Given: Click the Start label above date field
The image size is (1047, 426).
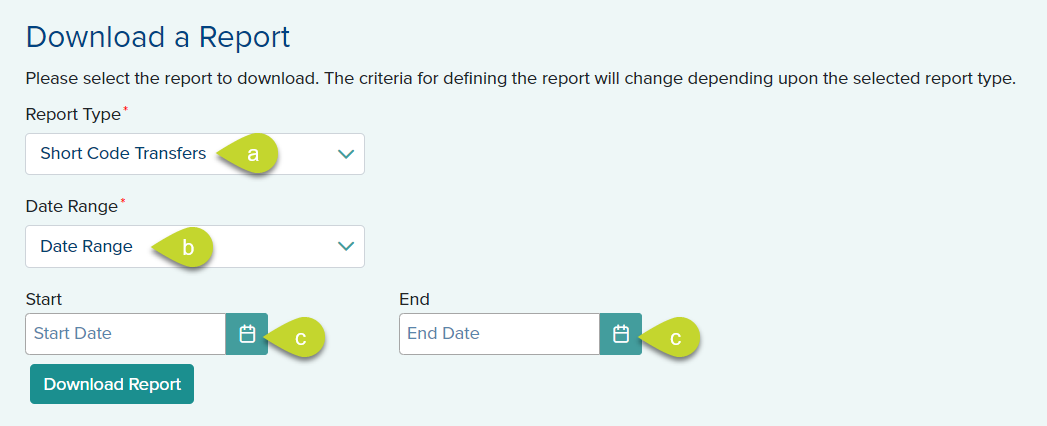Looking at the screenshot, I should (44, 299).
